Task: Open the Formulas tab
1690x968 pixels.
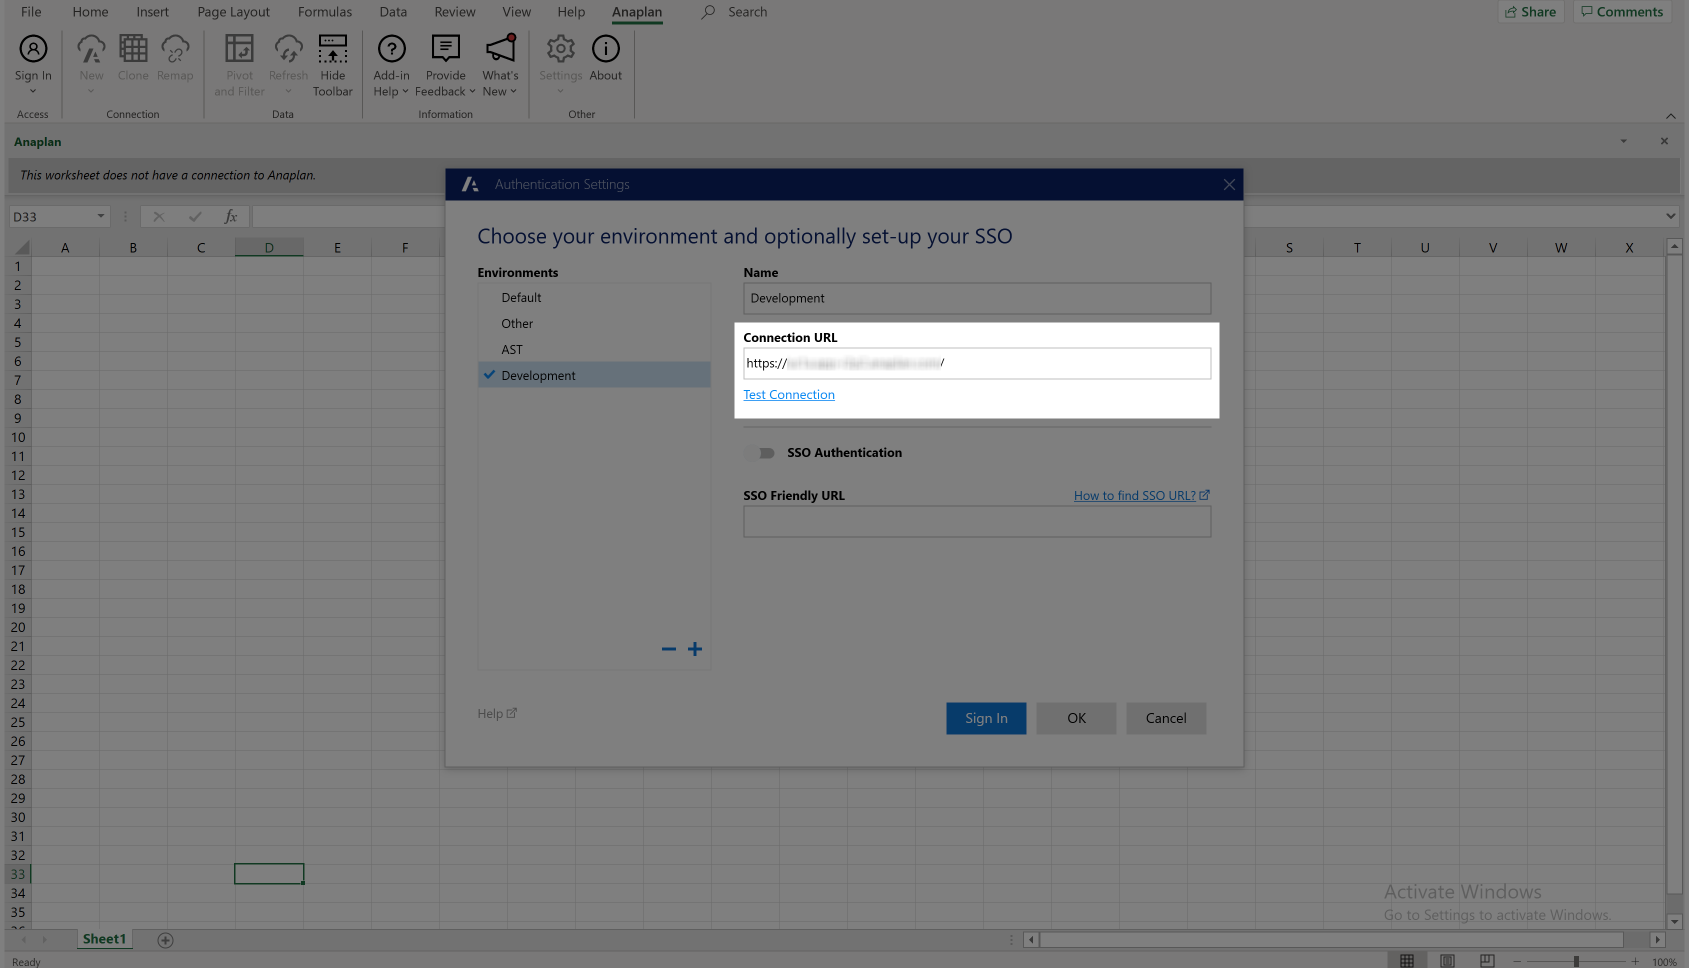Action: (325, 12)
